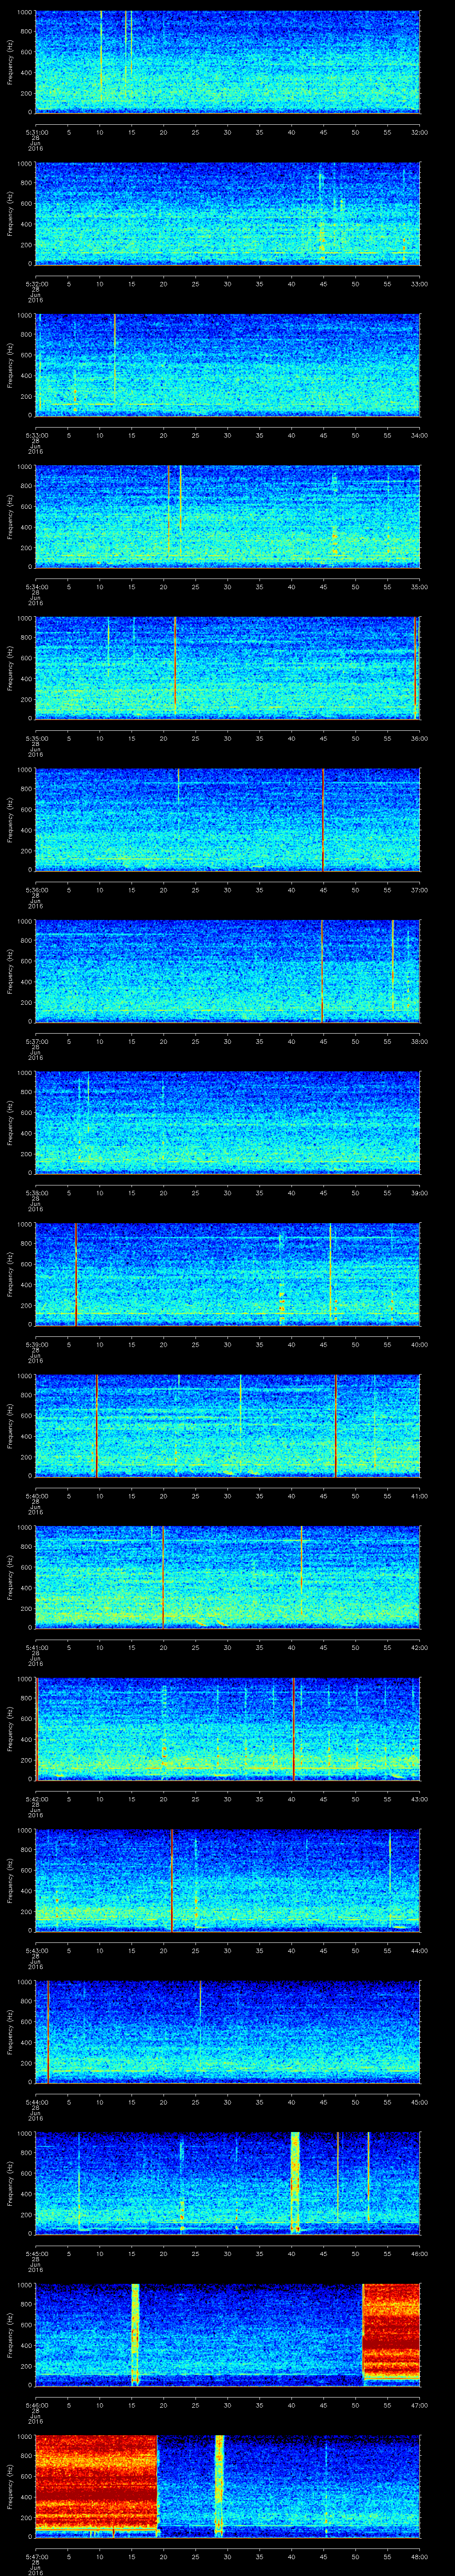Open the spectrogram panel starting at 5:41:00

pyautogui.click(x=227, y=1577)
